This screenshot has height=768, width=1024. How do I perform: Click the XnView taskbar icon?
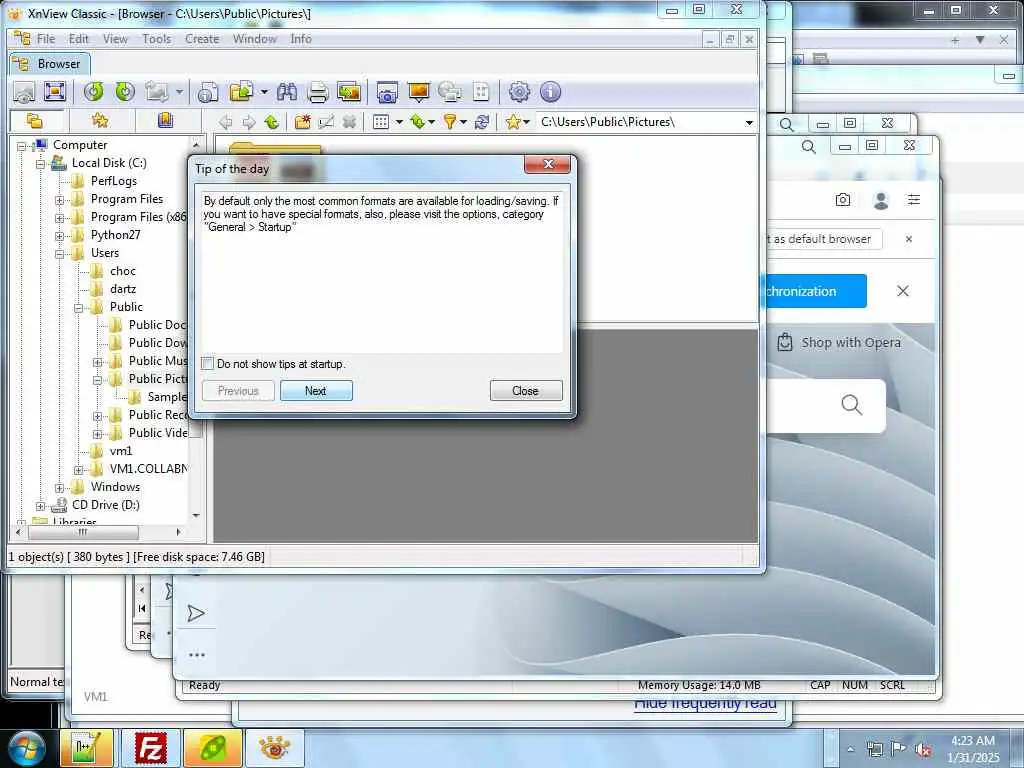pos(274,748)
